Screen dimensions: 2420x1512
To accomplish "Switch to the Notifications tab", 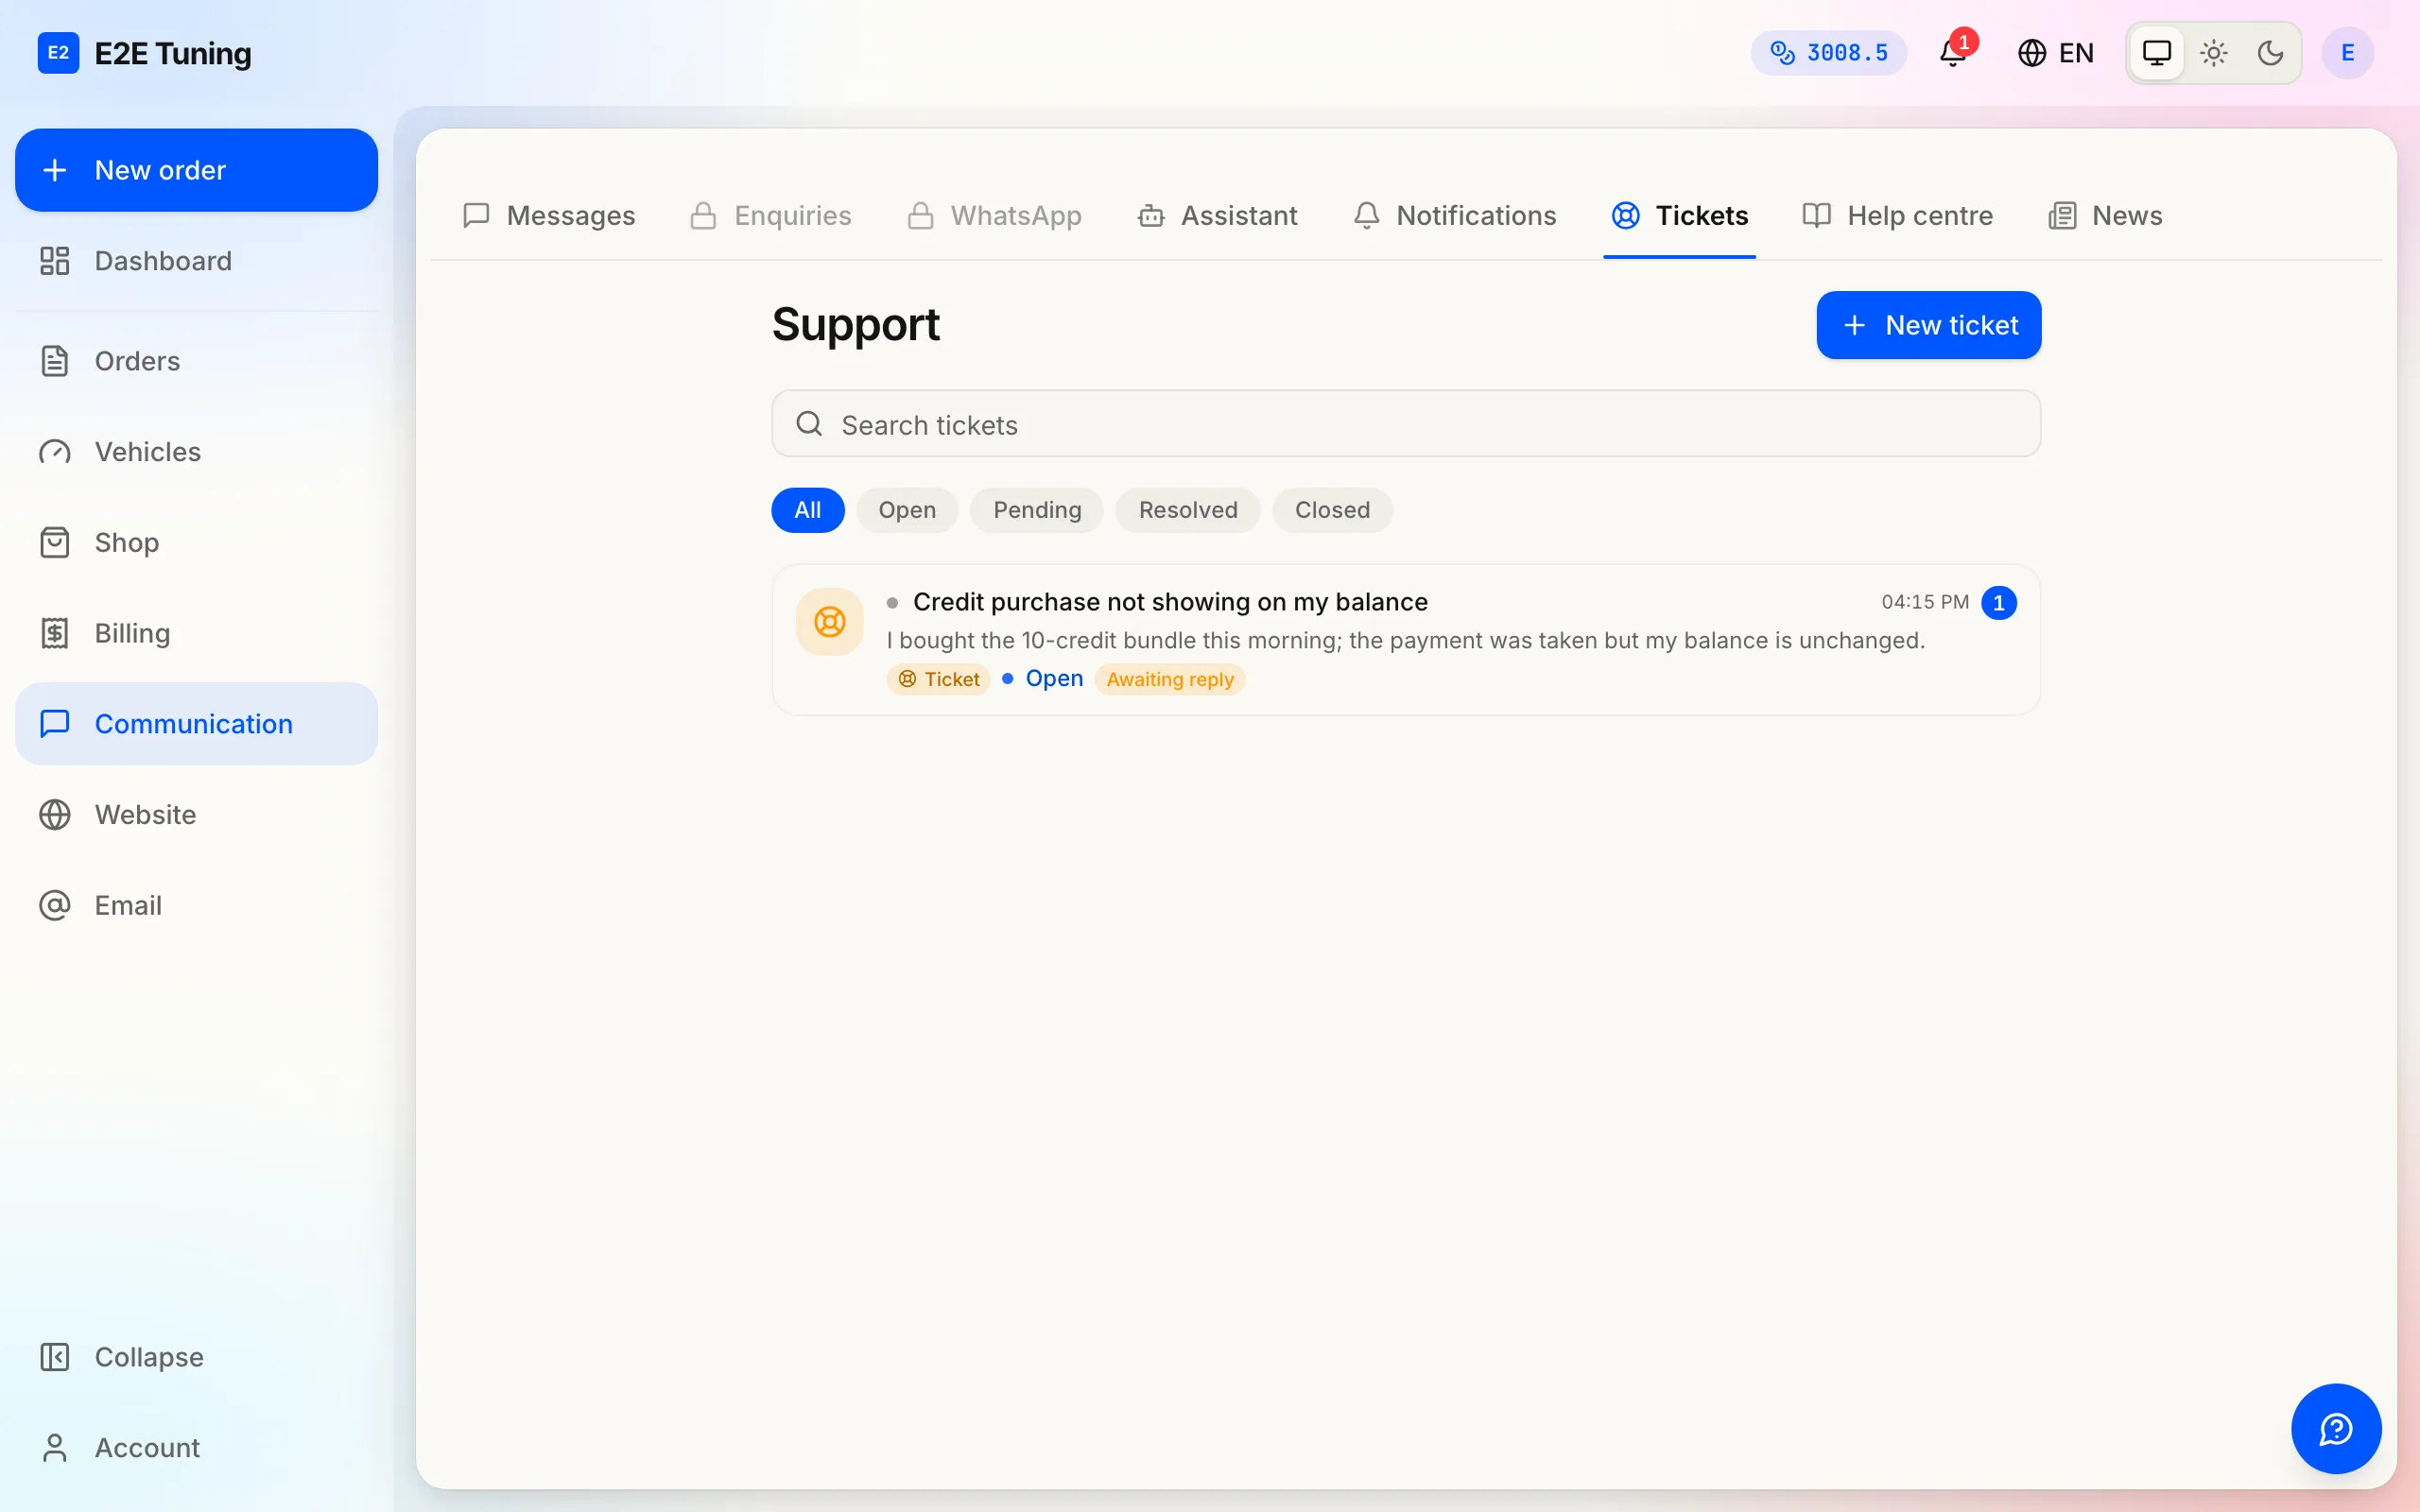I will pyautogui.click(x=1454, y=215).
